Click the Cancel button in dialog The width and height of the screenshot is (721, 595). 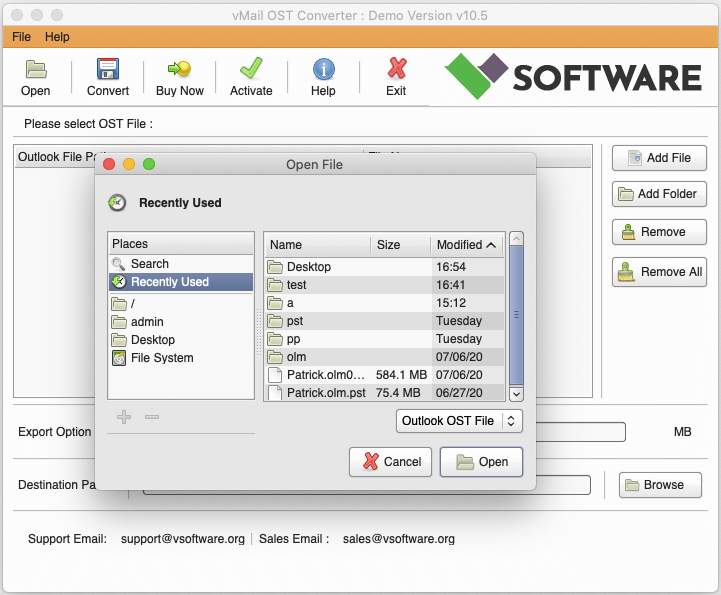tap(390, 462)
